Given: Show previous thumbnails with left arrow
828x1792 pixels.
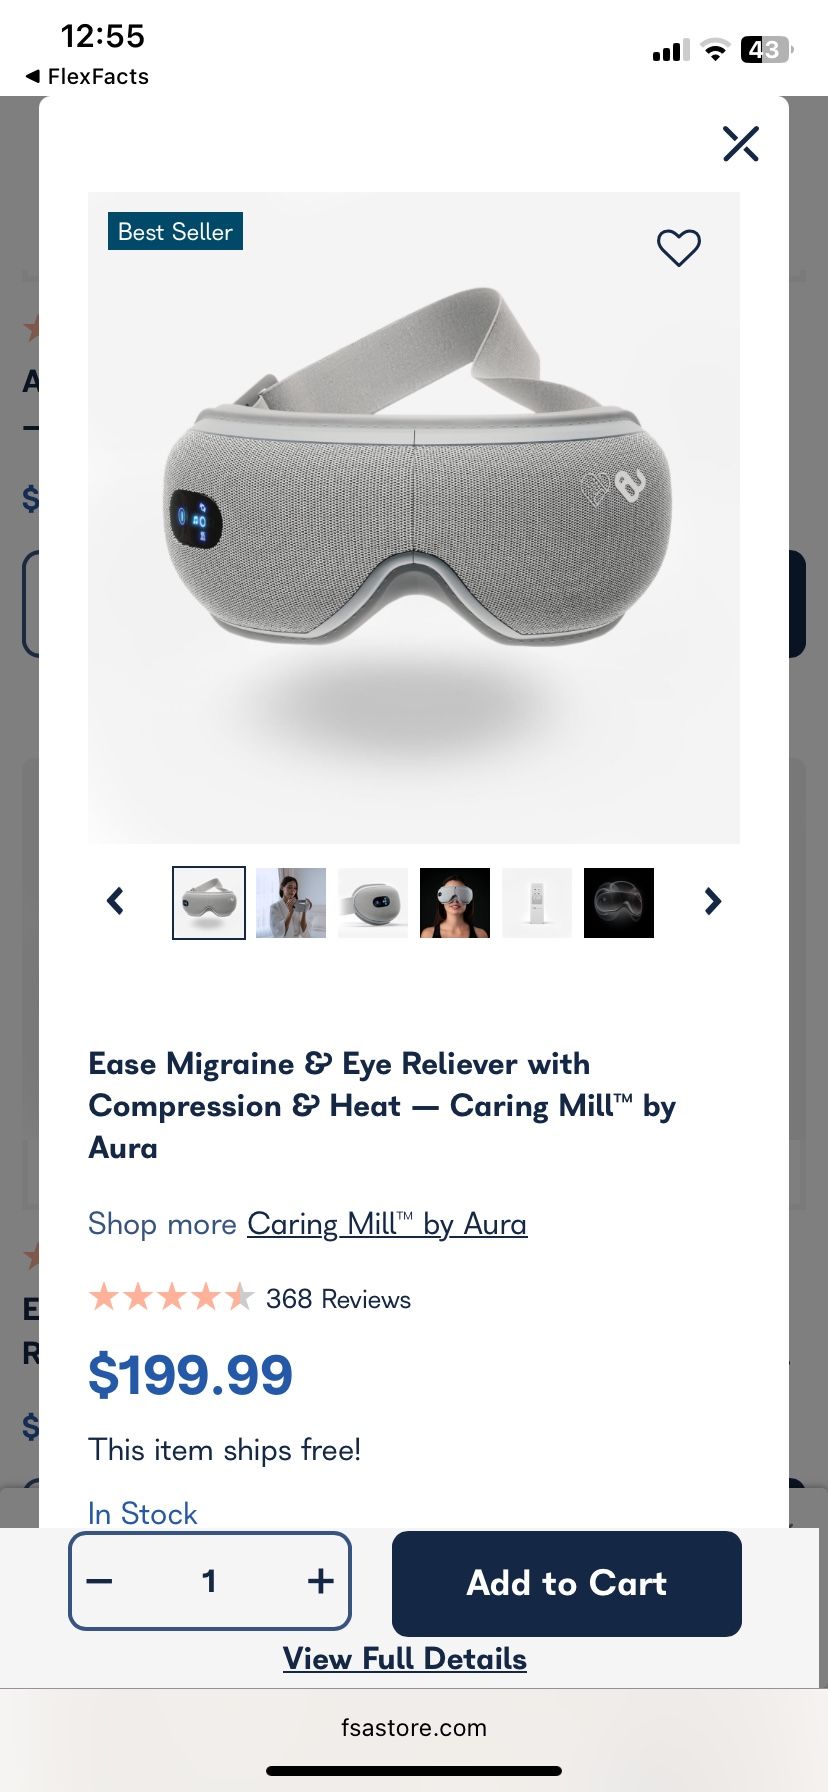Looking at the screenshot, I should pos(116,902).
